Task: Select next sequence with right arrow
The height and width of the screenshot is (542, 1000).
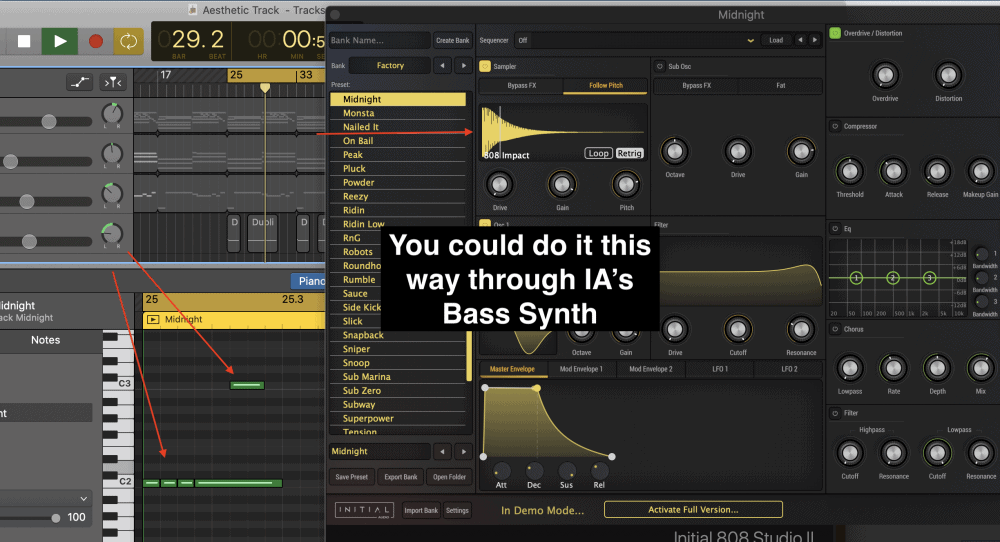Action: (814, 40)
